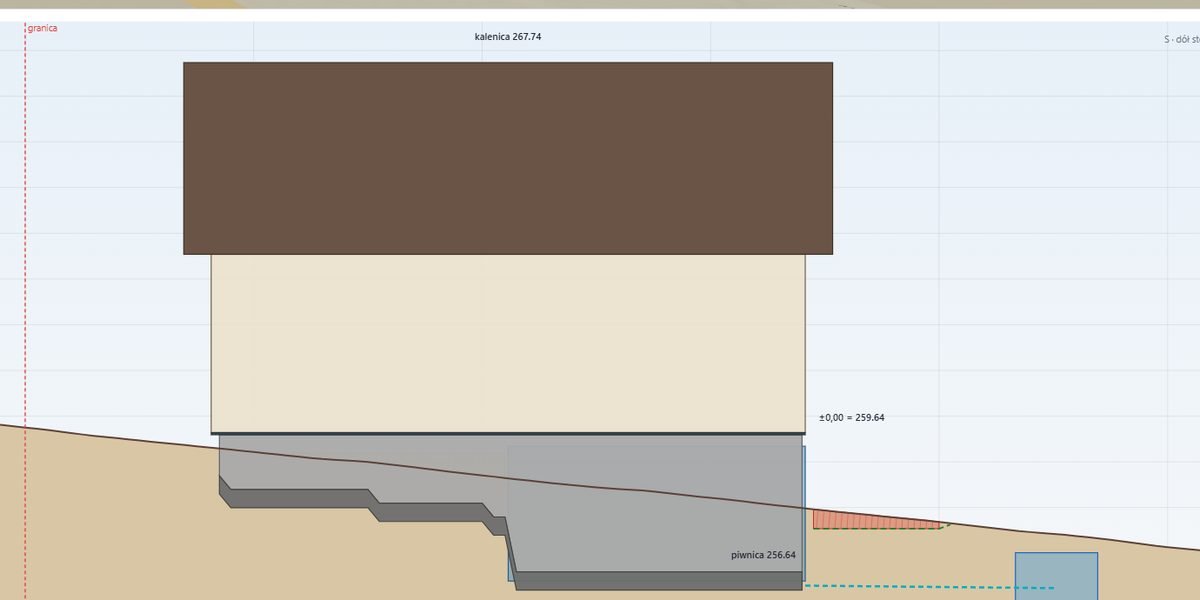Click the brown roof rectangle
The width and height of the screenshot is (1200, 600).
click(x=508, y=158)
